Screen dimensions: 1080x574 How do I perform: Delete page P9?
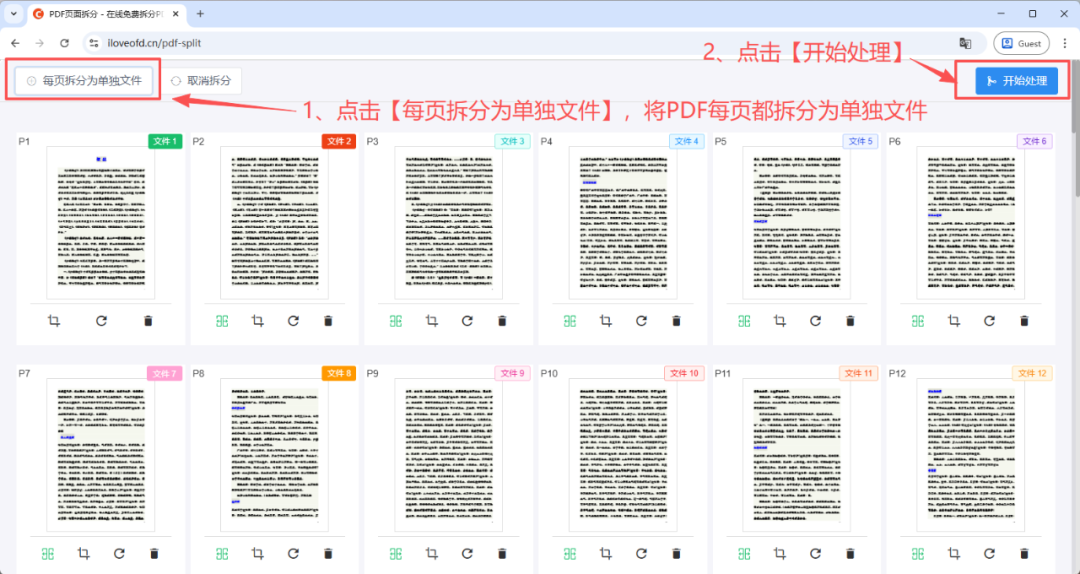pos(502,553)
